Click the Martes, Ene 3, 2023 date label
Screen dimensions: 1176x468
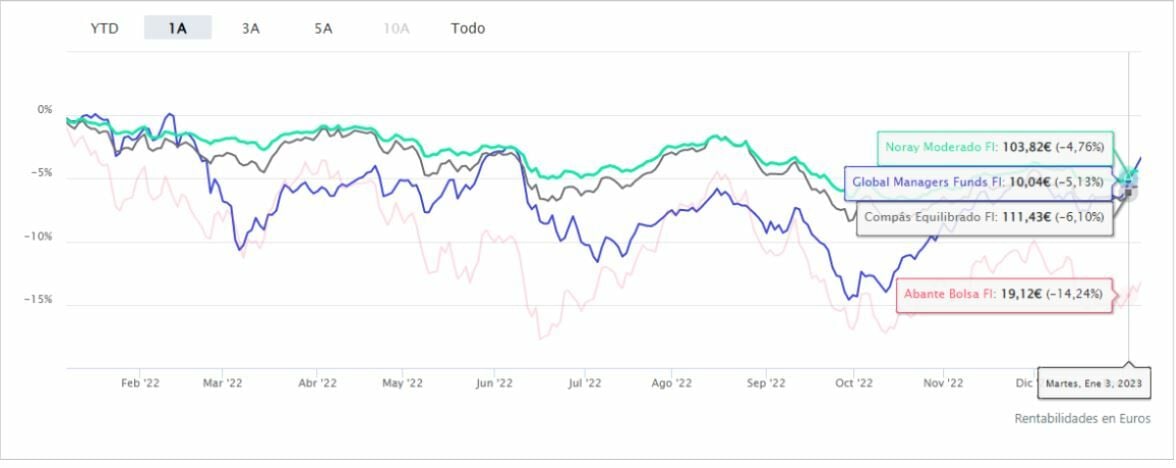pyautogui.click(x=1092, y=383)
